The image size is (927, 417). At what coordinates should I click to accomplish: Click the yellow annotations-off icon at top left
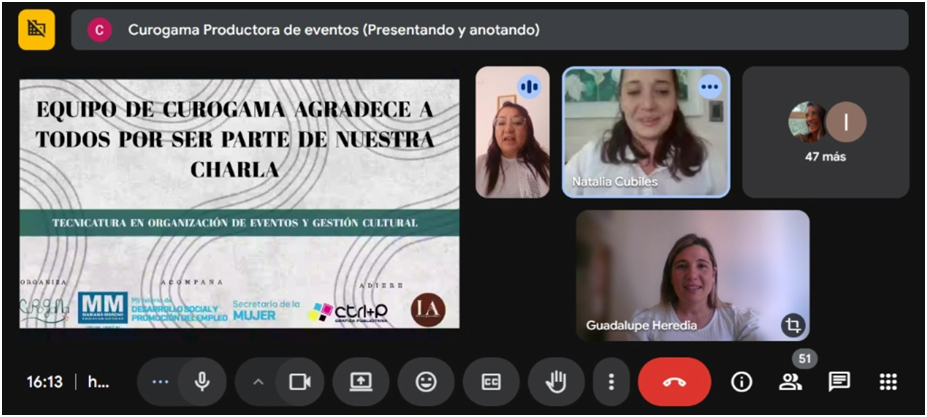(37, 29)
